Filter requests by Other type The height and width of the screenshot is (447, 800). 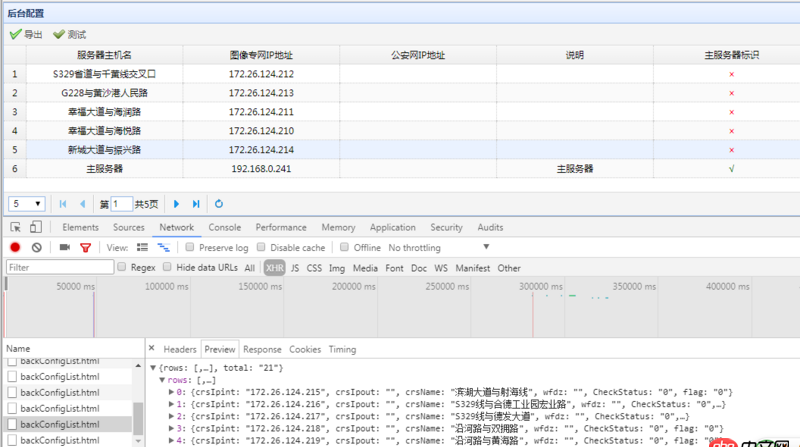[509, 268]
